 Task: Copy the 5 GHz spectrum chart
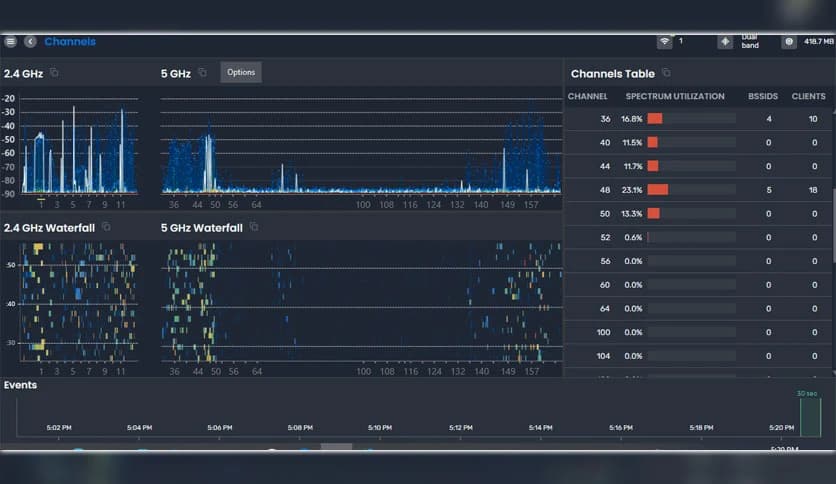tap(202, 72)
